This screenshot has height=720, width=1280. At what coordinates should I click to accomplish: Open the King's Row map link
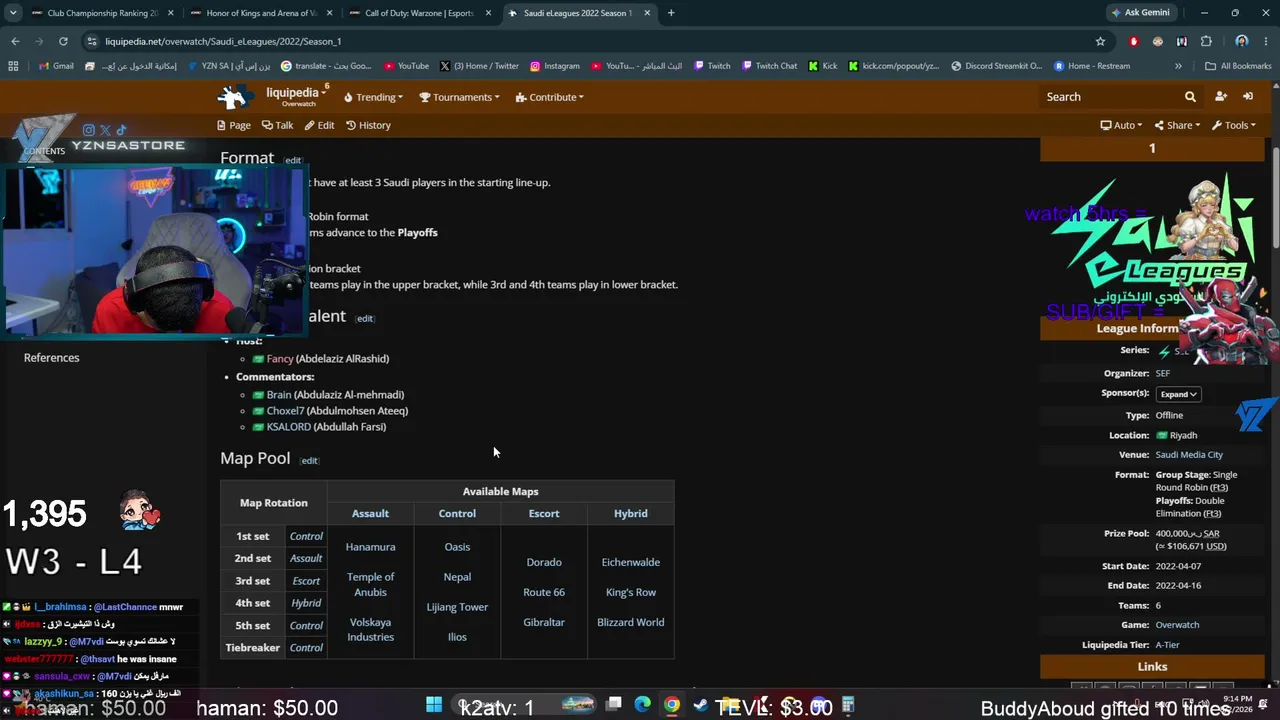pos(631,592)
